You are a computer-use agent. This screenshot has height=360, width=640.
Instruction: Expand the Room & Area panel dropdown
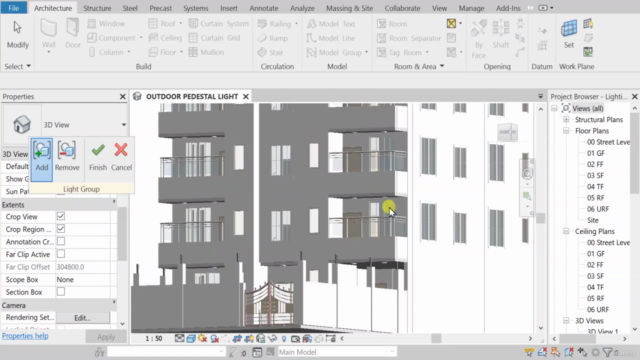(442, 66)
